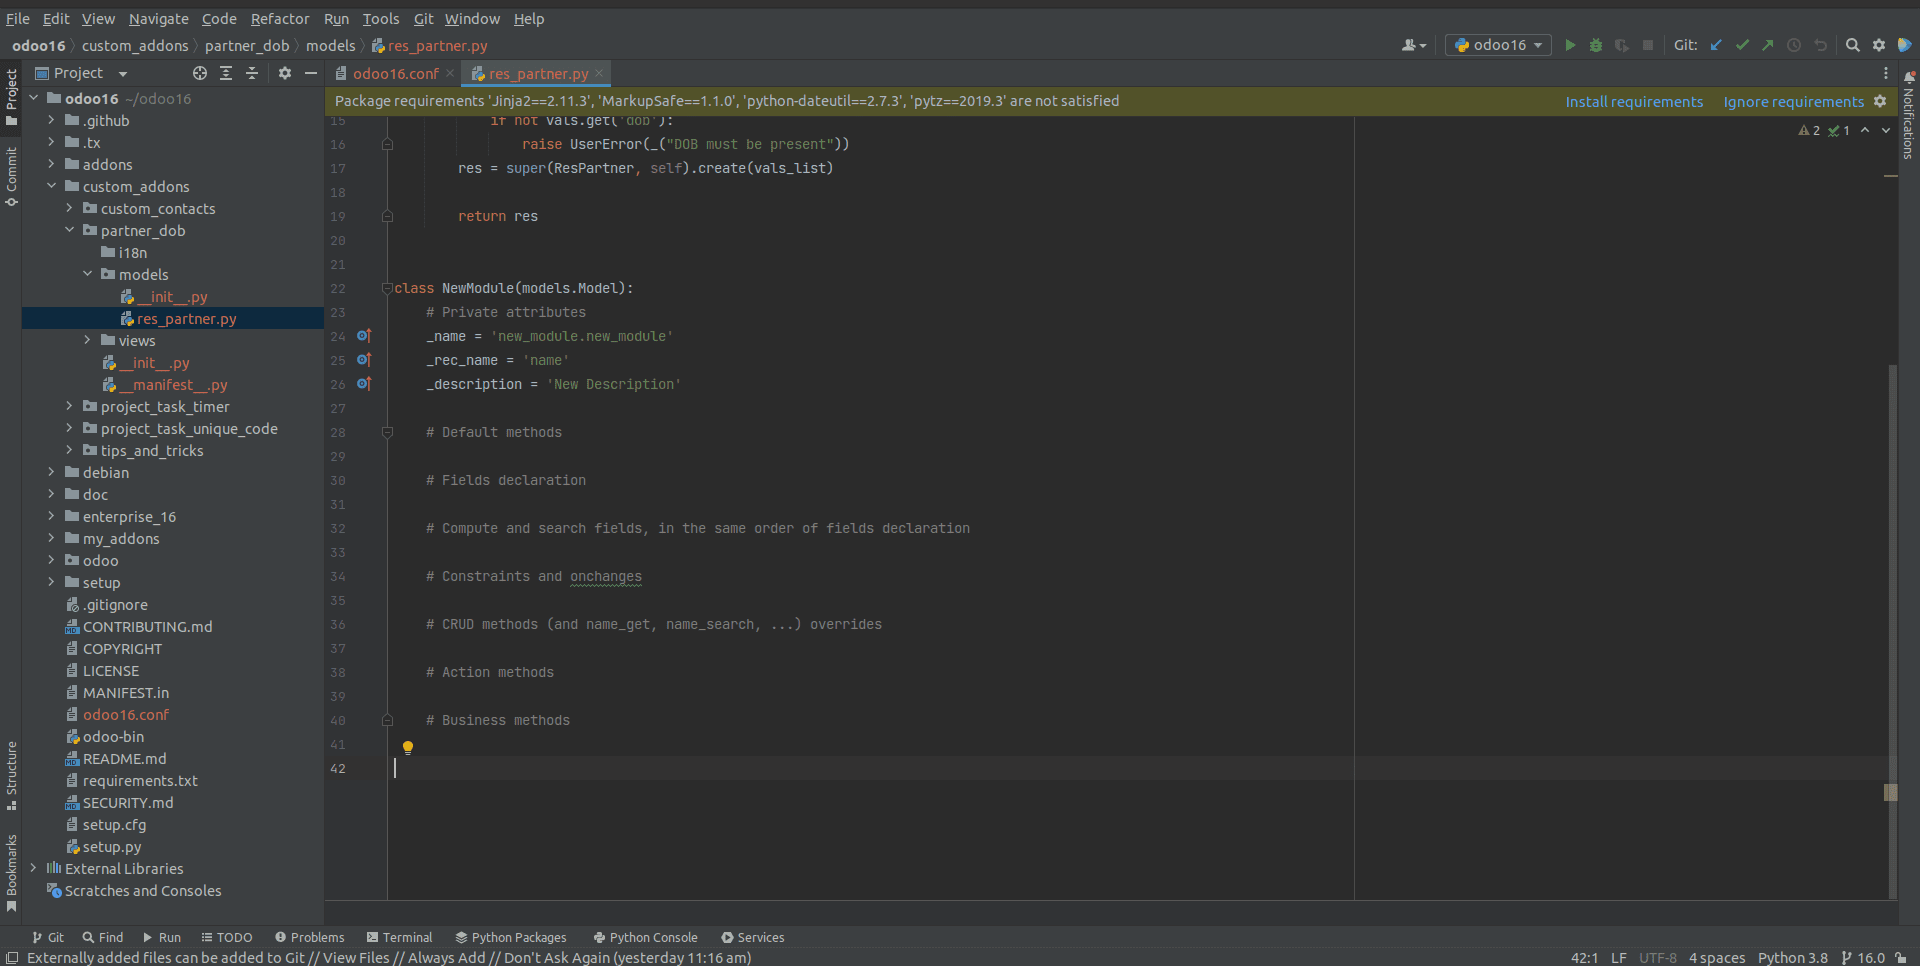Open IDE settings gear in toolbar
The height and width of the screenshot is (966, 1920).
(x=1879, y=45)
